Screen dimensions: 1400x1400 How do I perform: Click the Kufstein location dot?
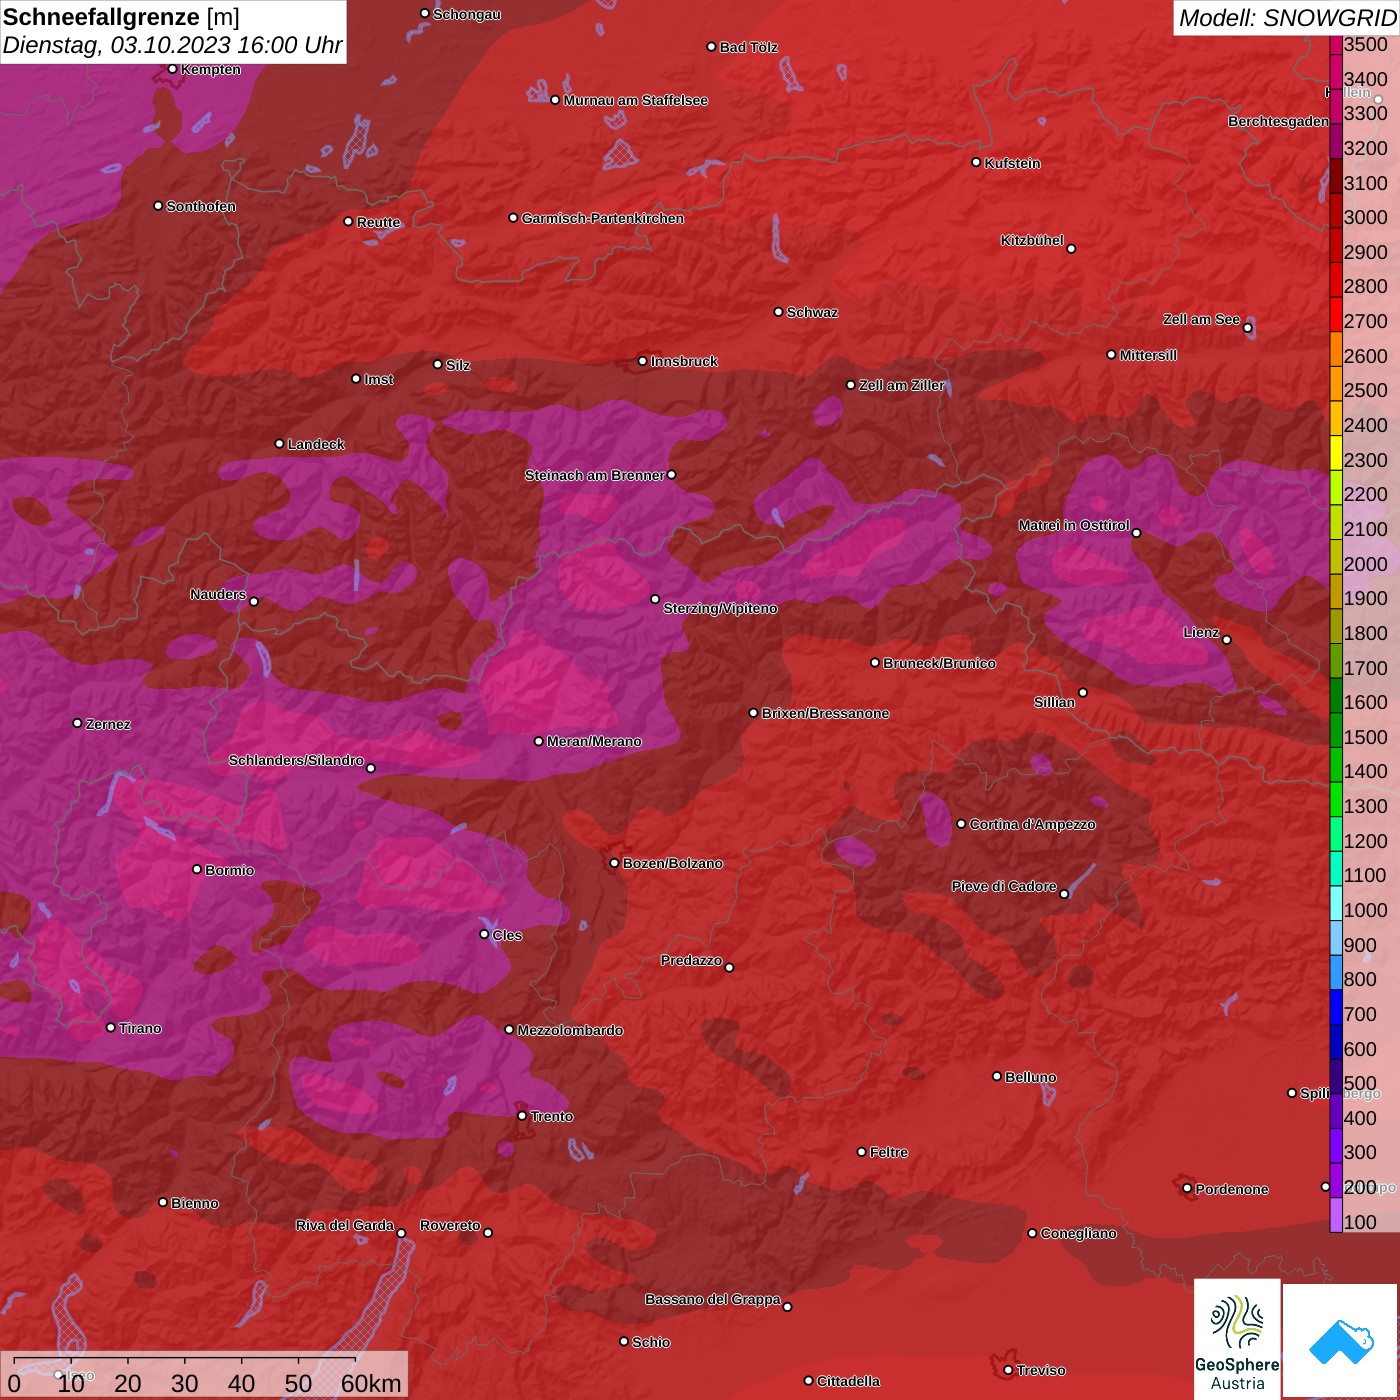point(977,162)
